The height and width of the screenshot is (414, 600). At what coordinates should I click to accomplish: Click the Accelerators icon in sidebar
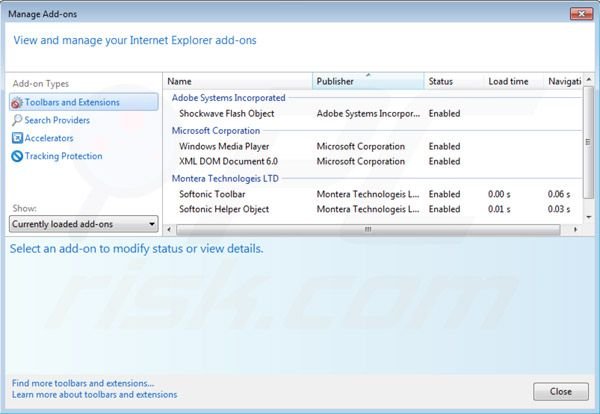(17, 138)
